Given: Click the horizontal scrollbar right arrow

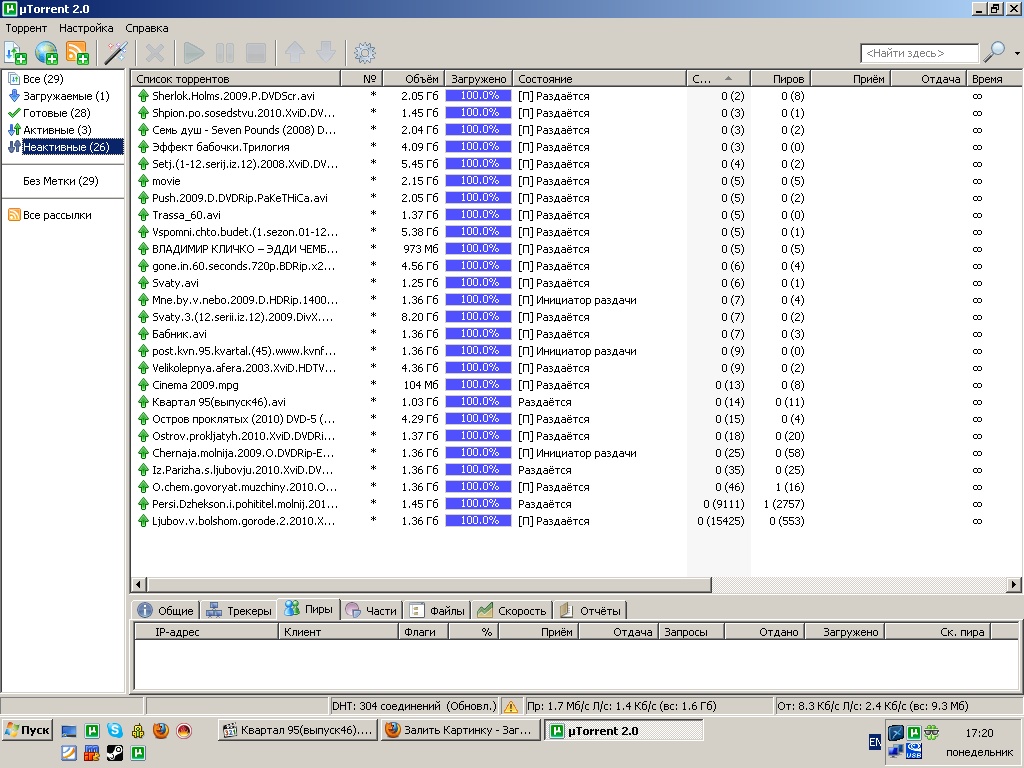Looking at the screenshot, I should click(x=1014, y=584).
